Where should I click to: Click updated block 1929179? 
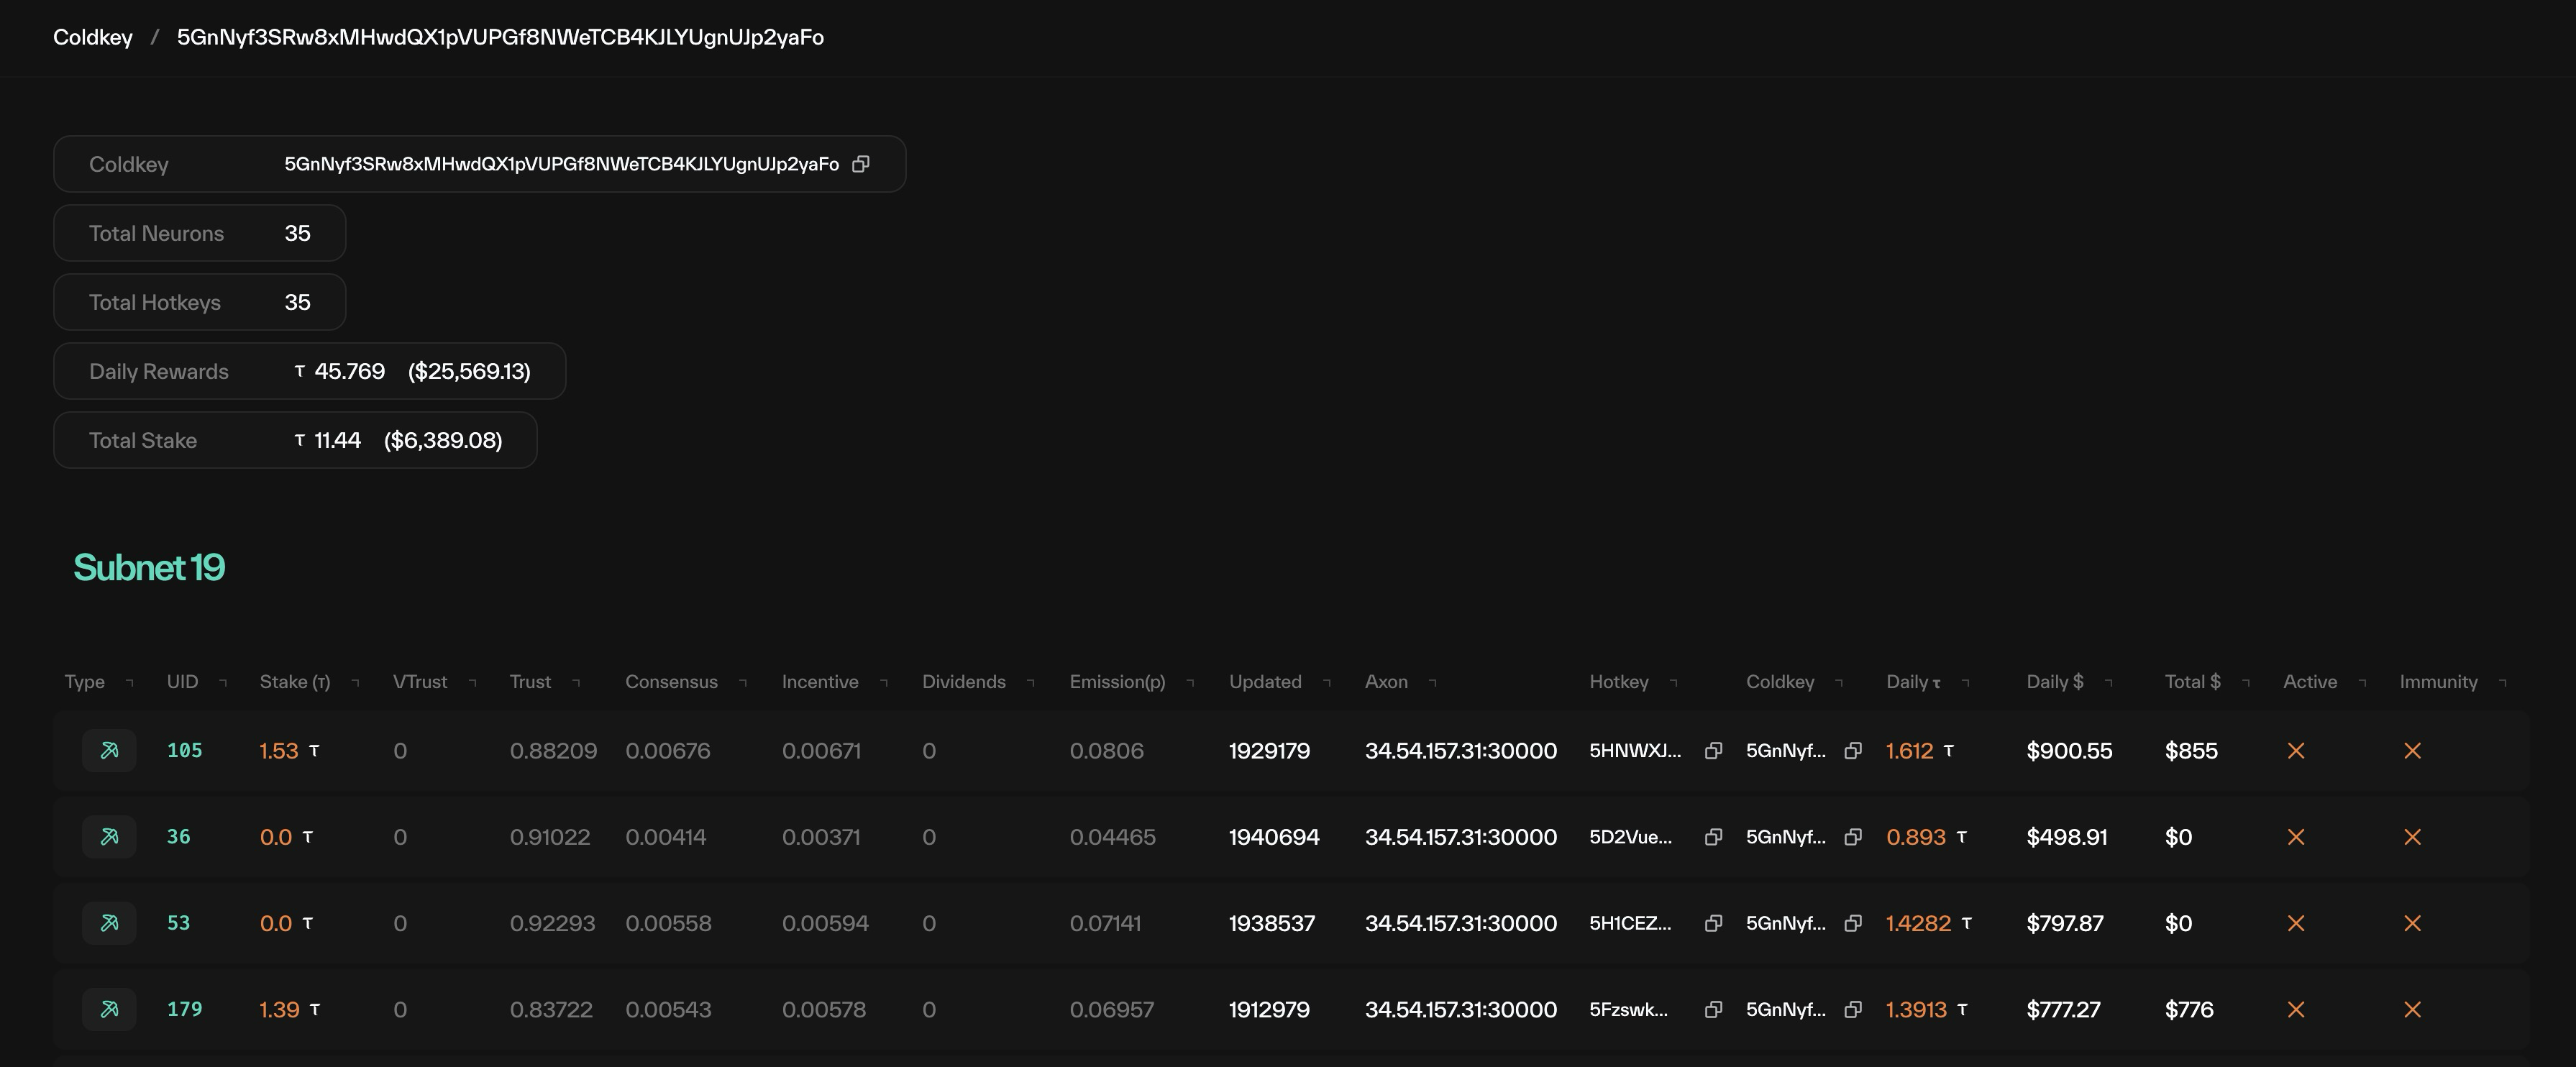click(1269, 751)
